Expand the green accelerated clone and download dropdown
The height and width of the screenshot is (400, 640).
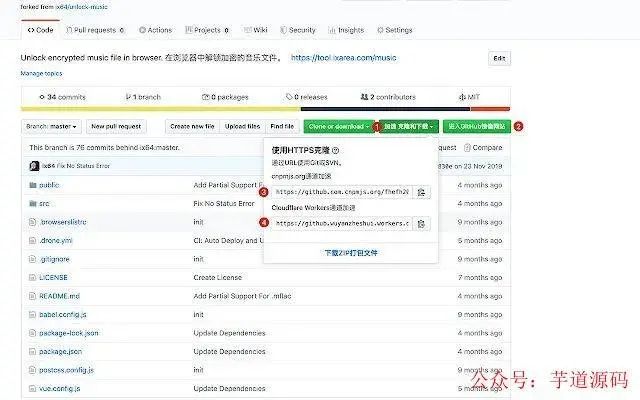[x=409, y=127]
